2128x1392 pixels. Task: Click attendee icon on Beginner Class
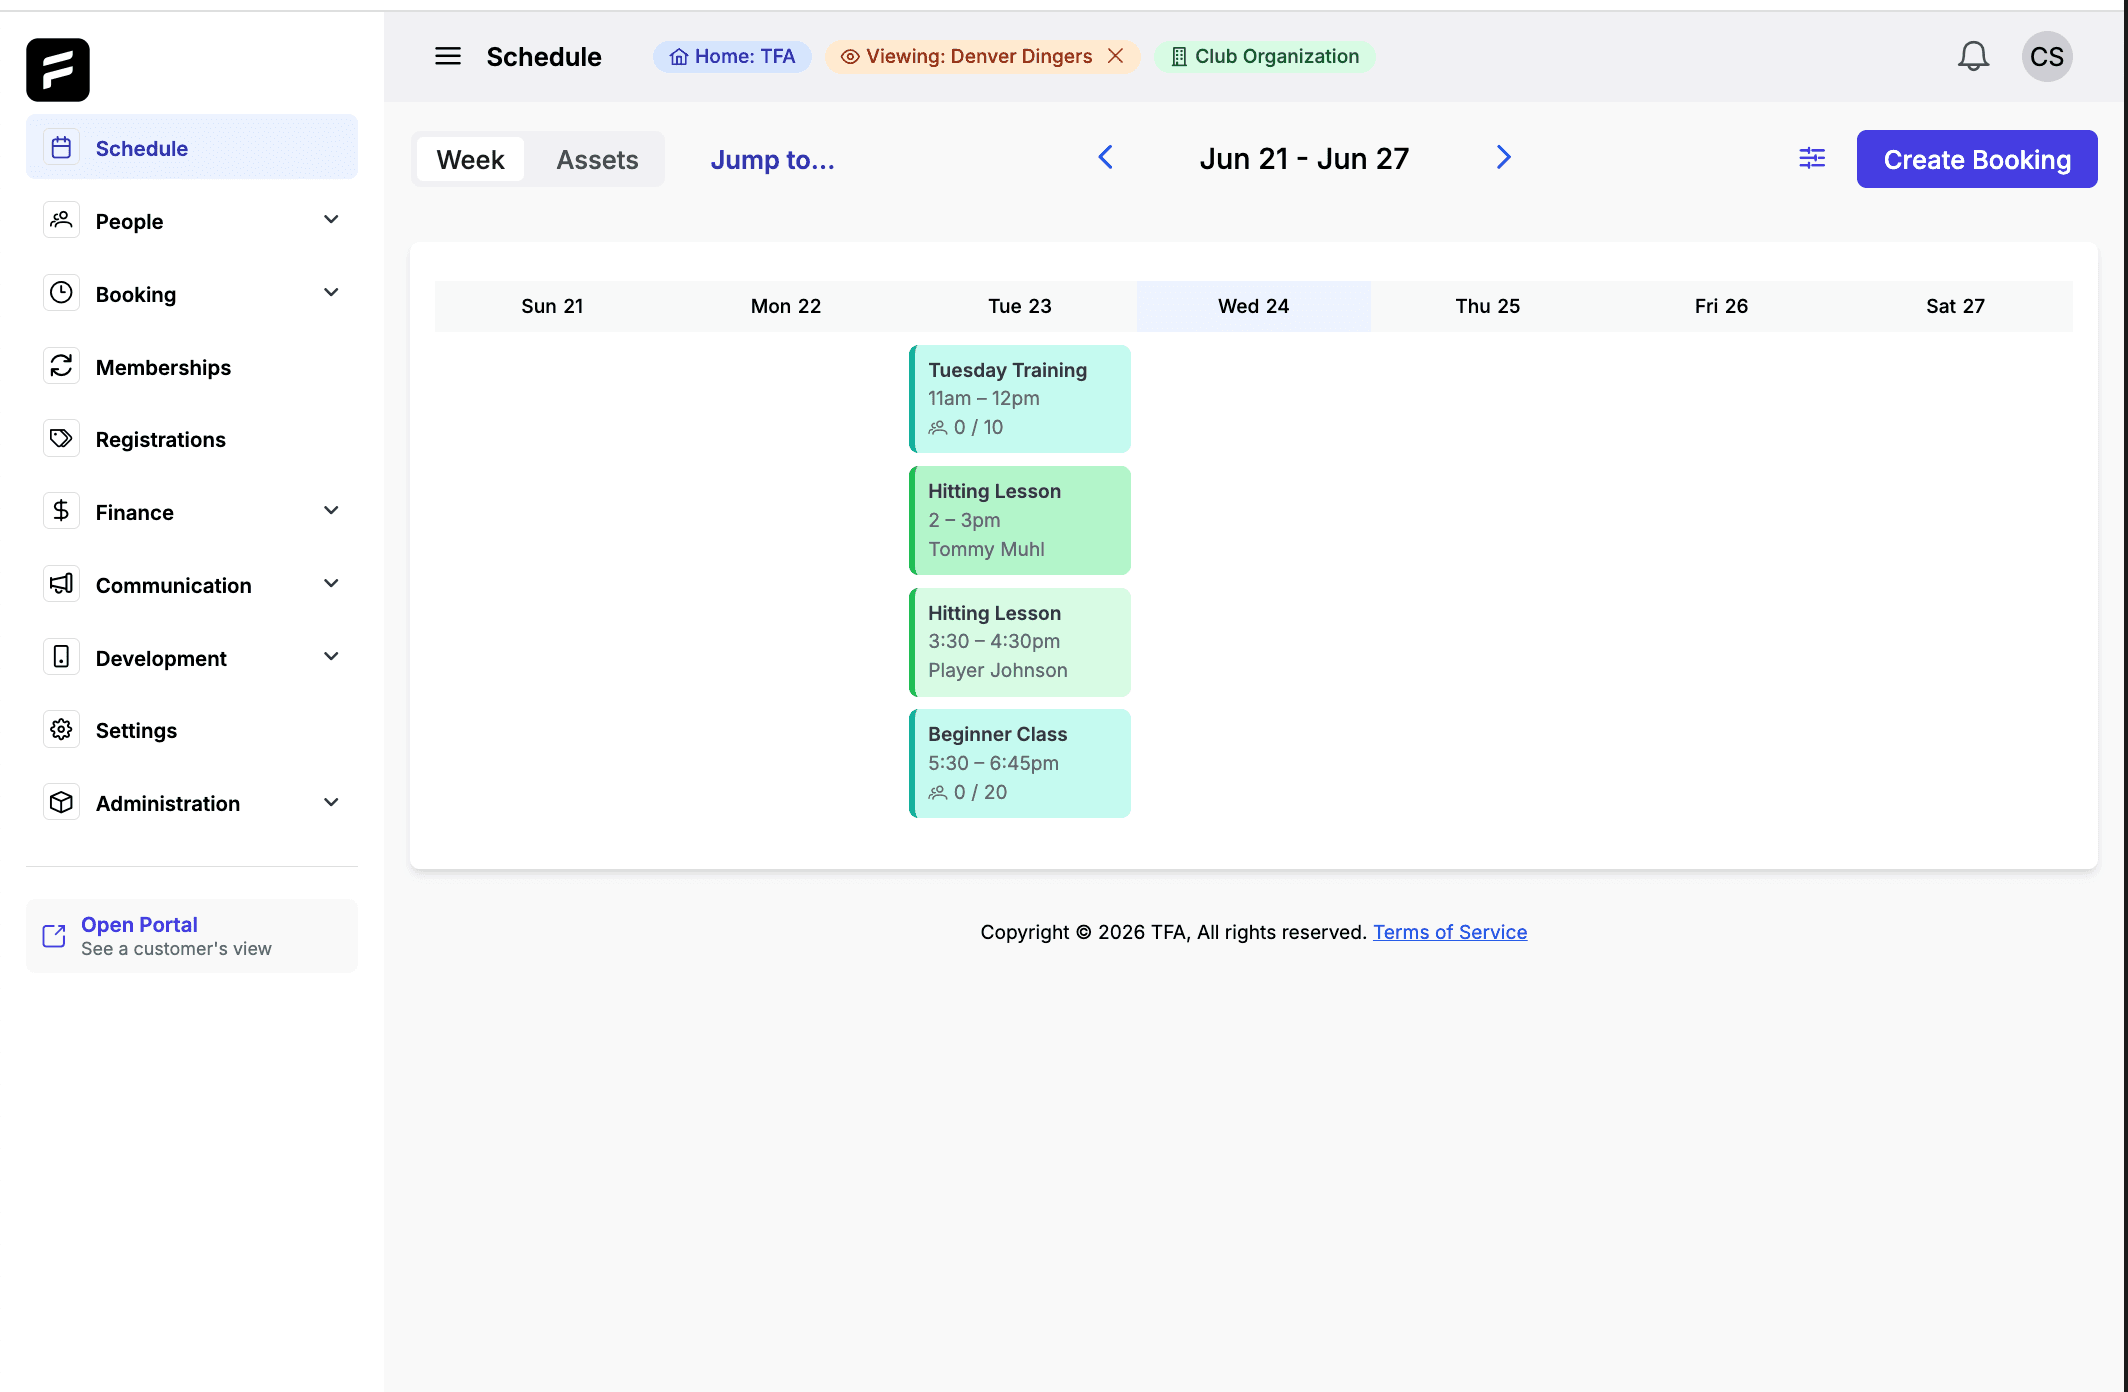pos(937,793)
